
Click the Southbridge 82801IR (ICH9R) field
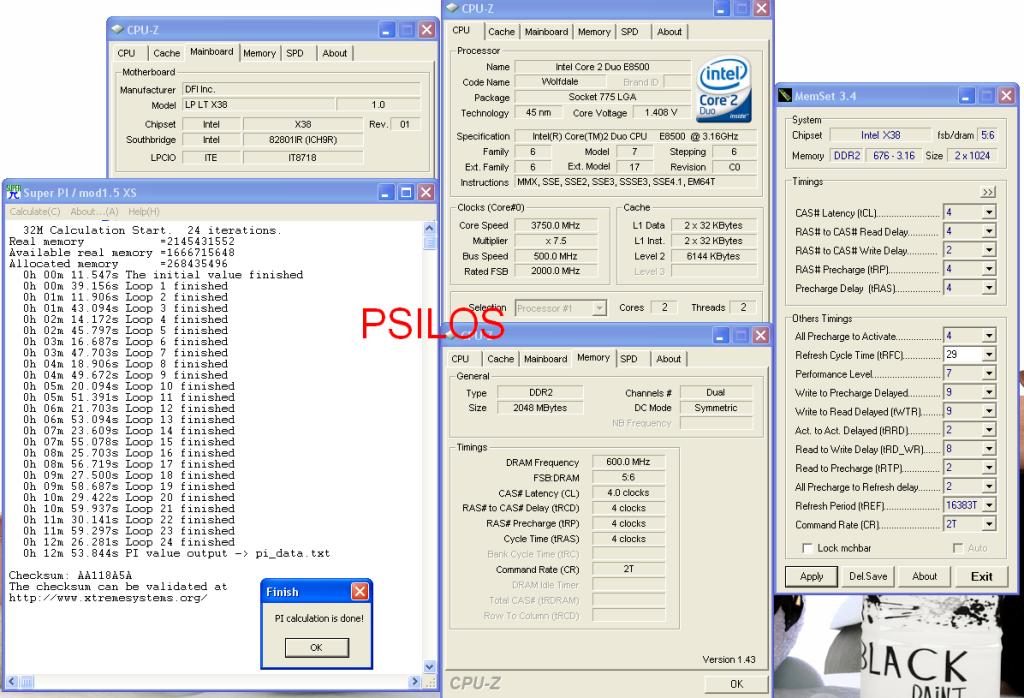pos(302,140)
